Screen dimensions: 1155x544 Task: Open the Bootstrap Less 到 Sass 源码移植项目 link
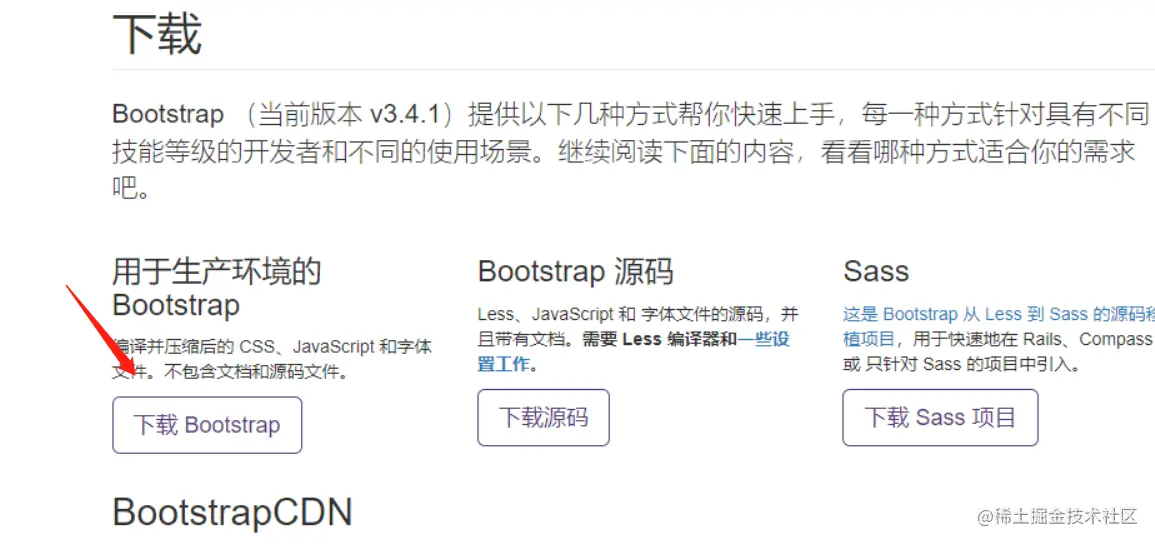pyautogui.click(x=999, y=327)
